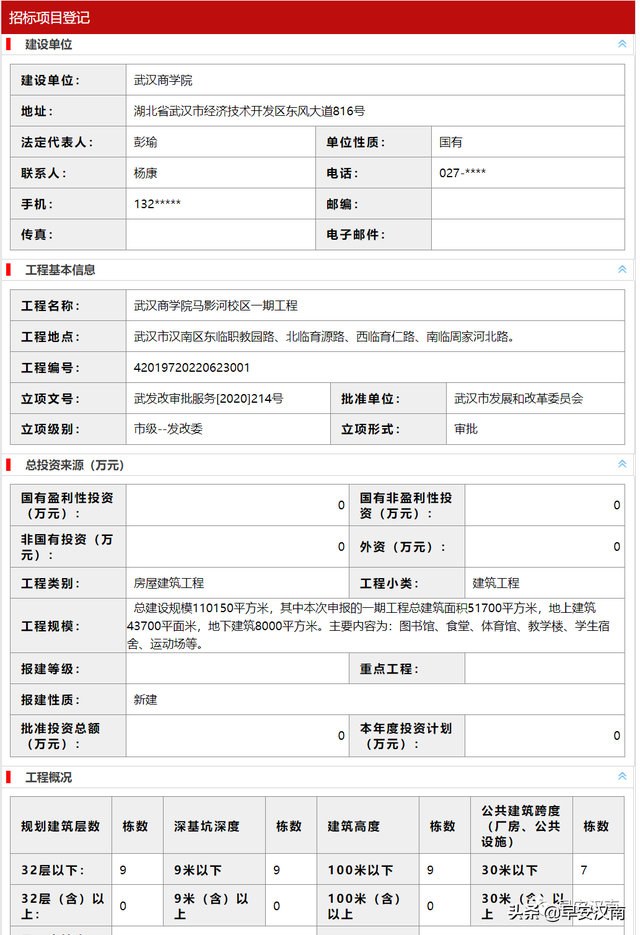This screenshot has height=935, width=640.
Task: Click the 国有非盈利性投资 value 0
Action: (617, 505)
